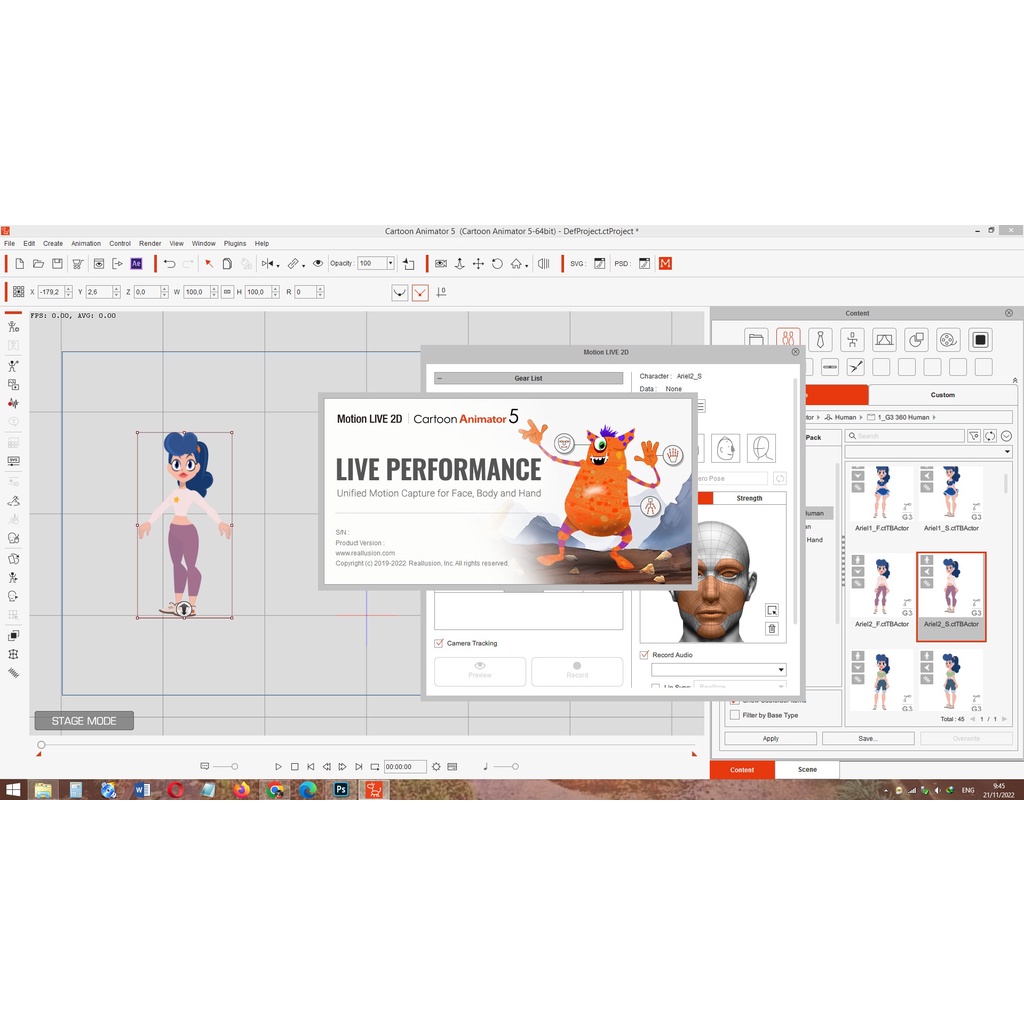Click the trash icon under face mesh
1024x1024 pixels.
tap(772, 629)
